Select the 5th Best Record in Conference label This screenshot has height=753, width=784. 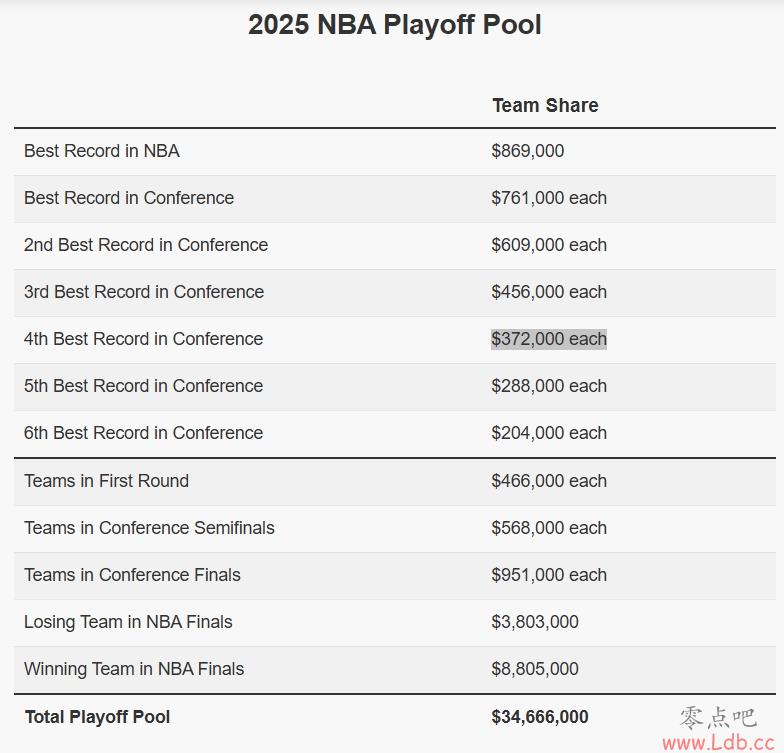[143, 386]
